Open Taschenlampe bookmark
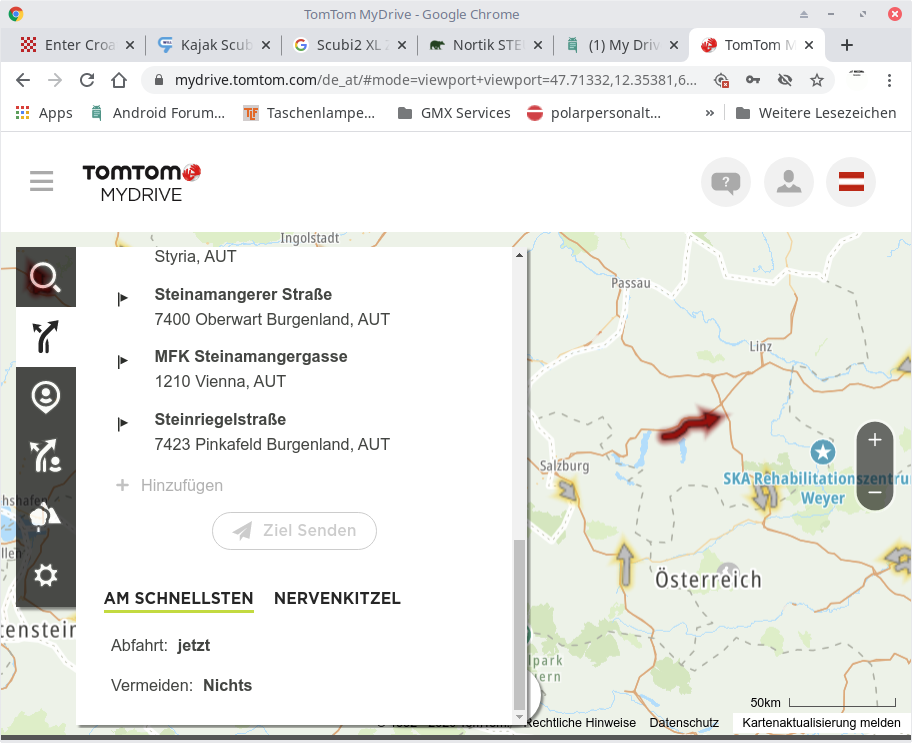This screenshot has width=912, height=743. (309, 113)
